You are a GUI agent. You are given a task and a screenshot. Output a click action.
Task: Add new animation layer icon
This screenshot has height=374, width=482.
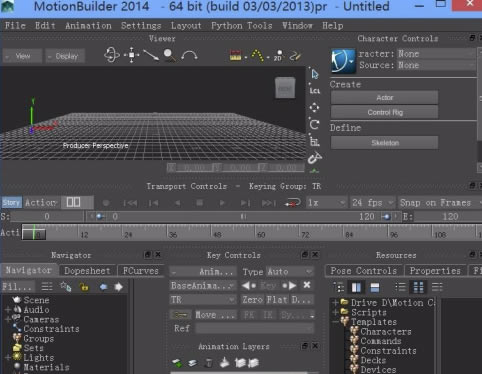point(177,363)
